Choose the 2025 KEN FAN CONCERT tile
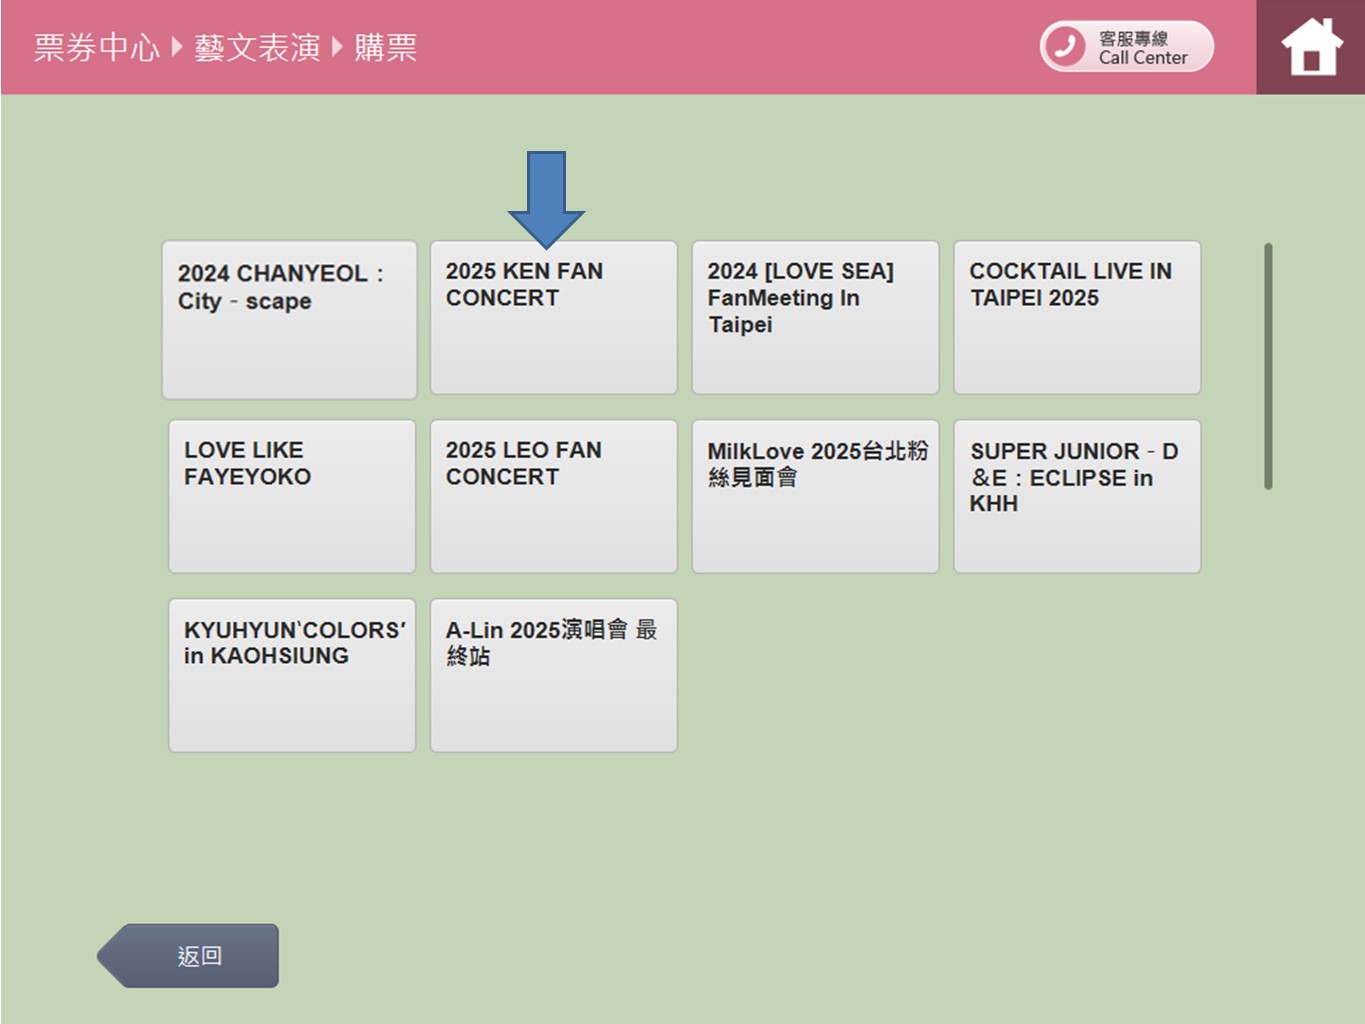Viewport: 1365px width, 1024px height. (x=554, y=318)
